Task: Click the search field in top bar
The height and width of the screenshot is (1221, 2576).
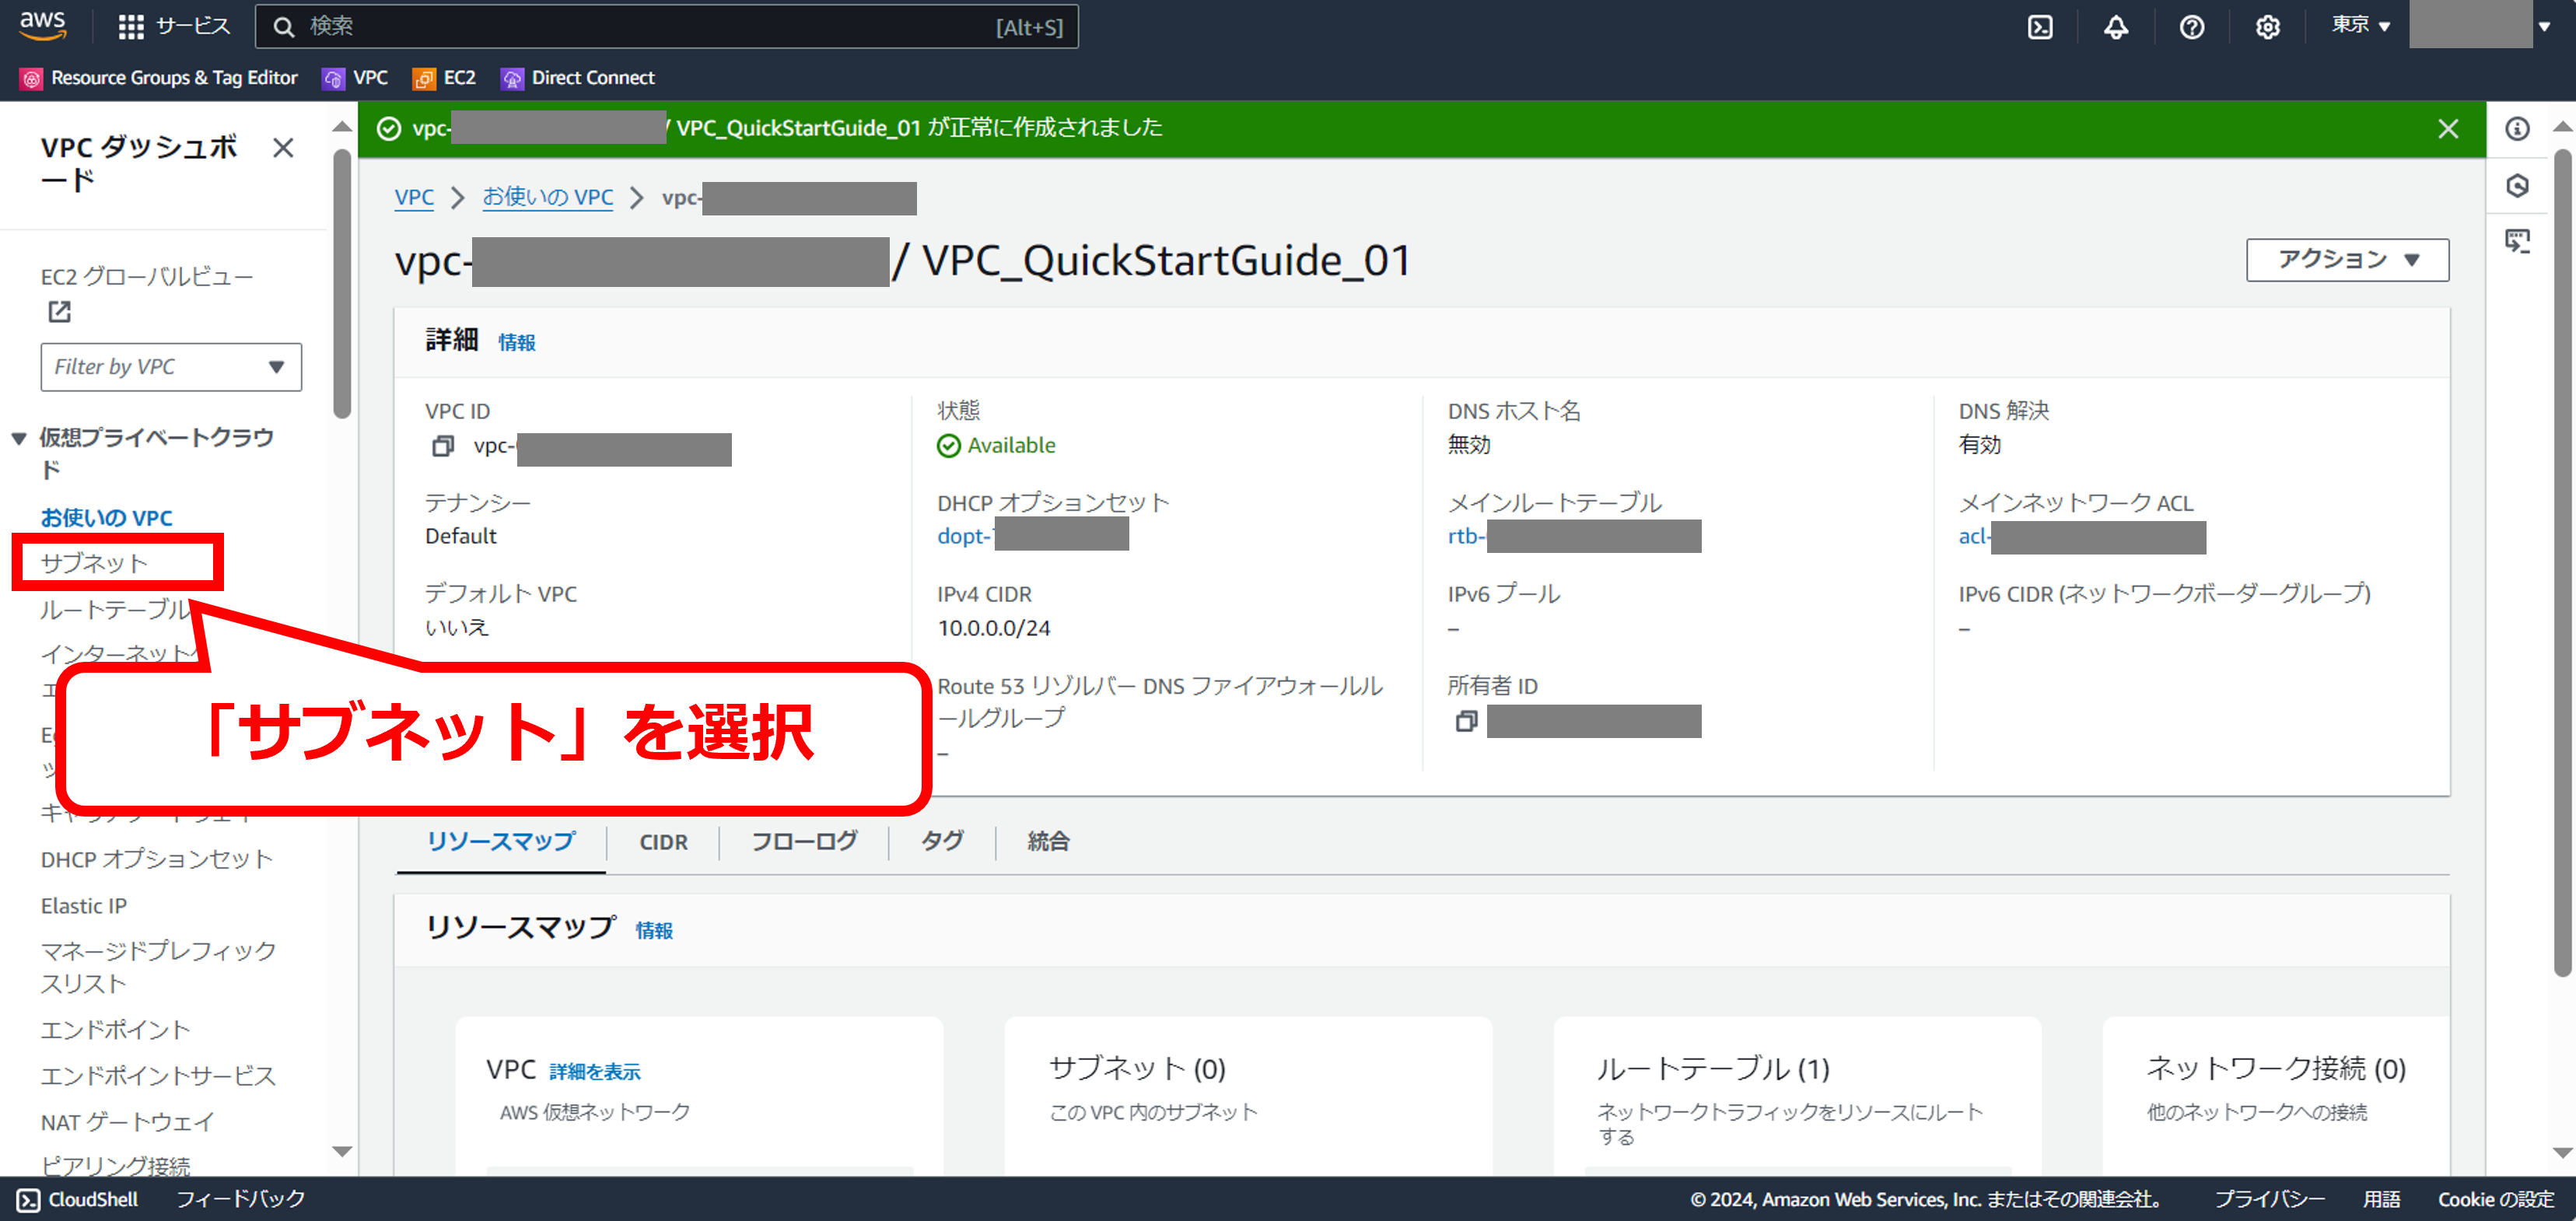Action: pos(666,27)
